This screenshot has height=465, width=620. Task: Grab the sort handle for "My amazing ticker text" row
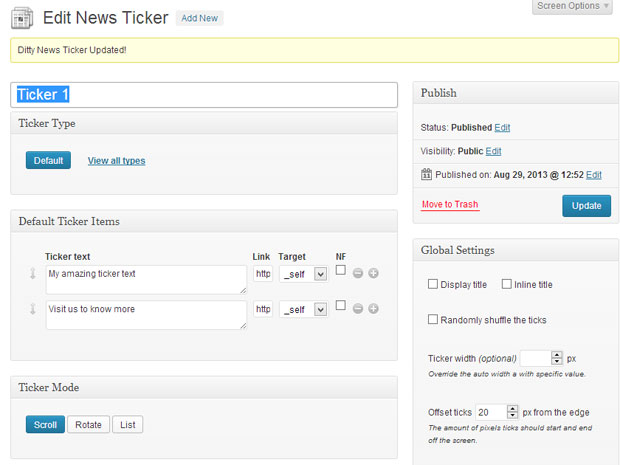point(33,273)
